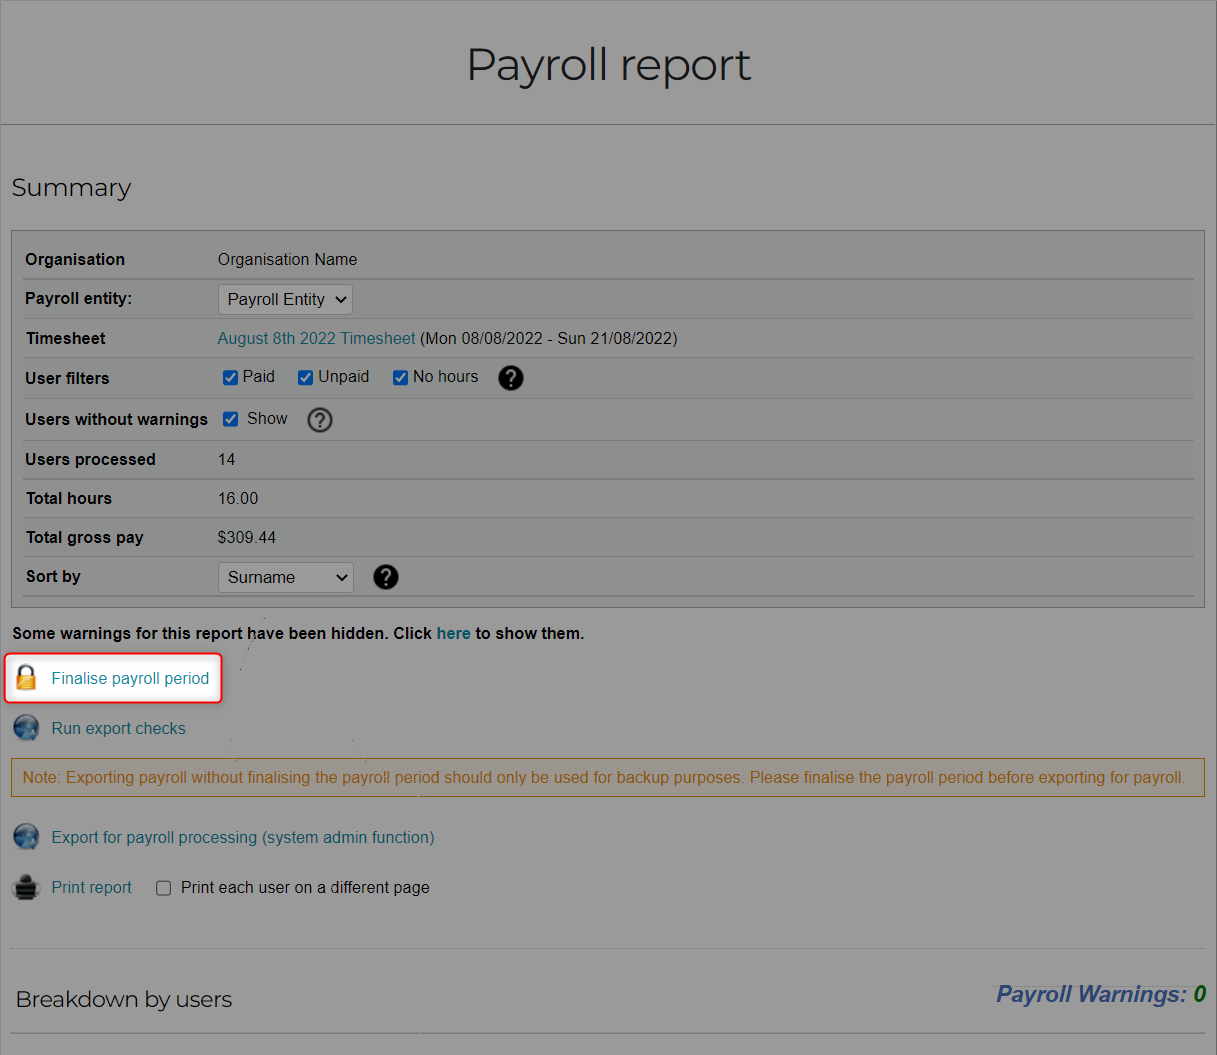Click the globe icon next to Run export checks
Viewport: 1217px width, 1055px height.
(x=26, y=728)
